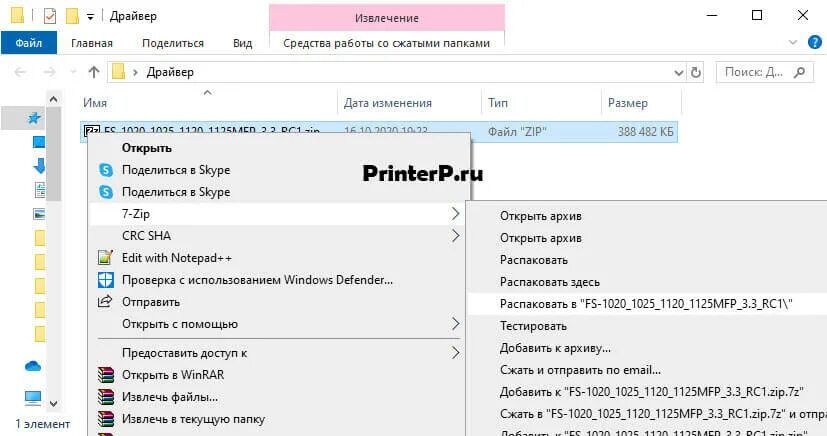The height and width of the screenshot is (436, 827).
Task: Click New folder icon in quick access toolbar
Action: pyautogui.click(x=72, y=16)
